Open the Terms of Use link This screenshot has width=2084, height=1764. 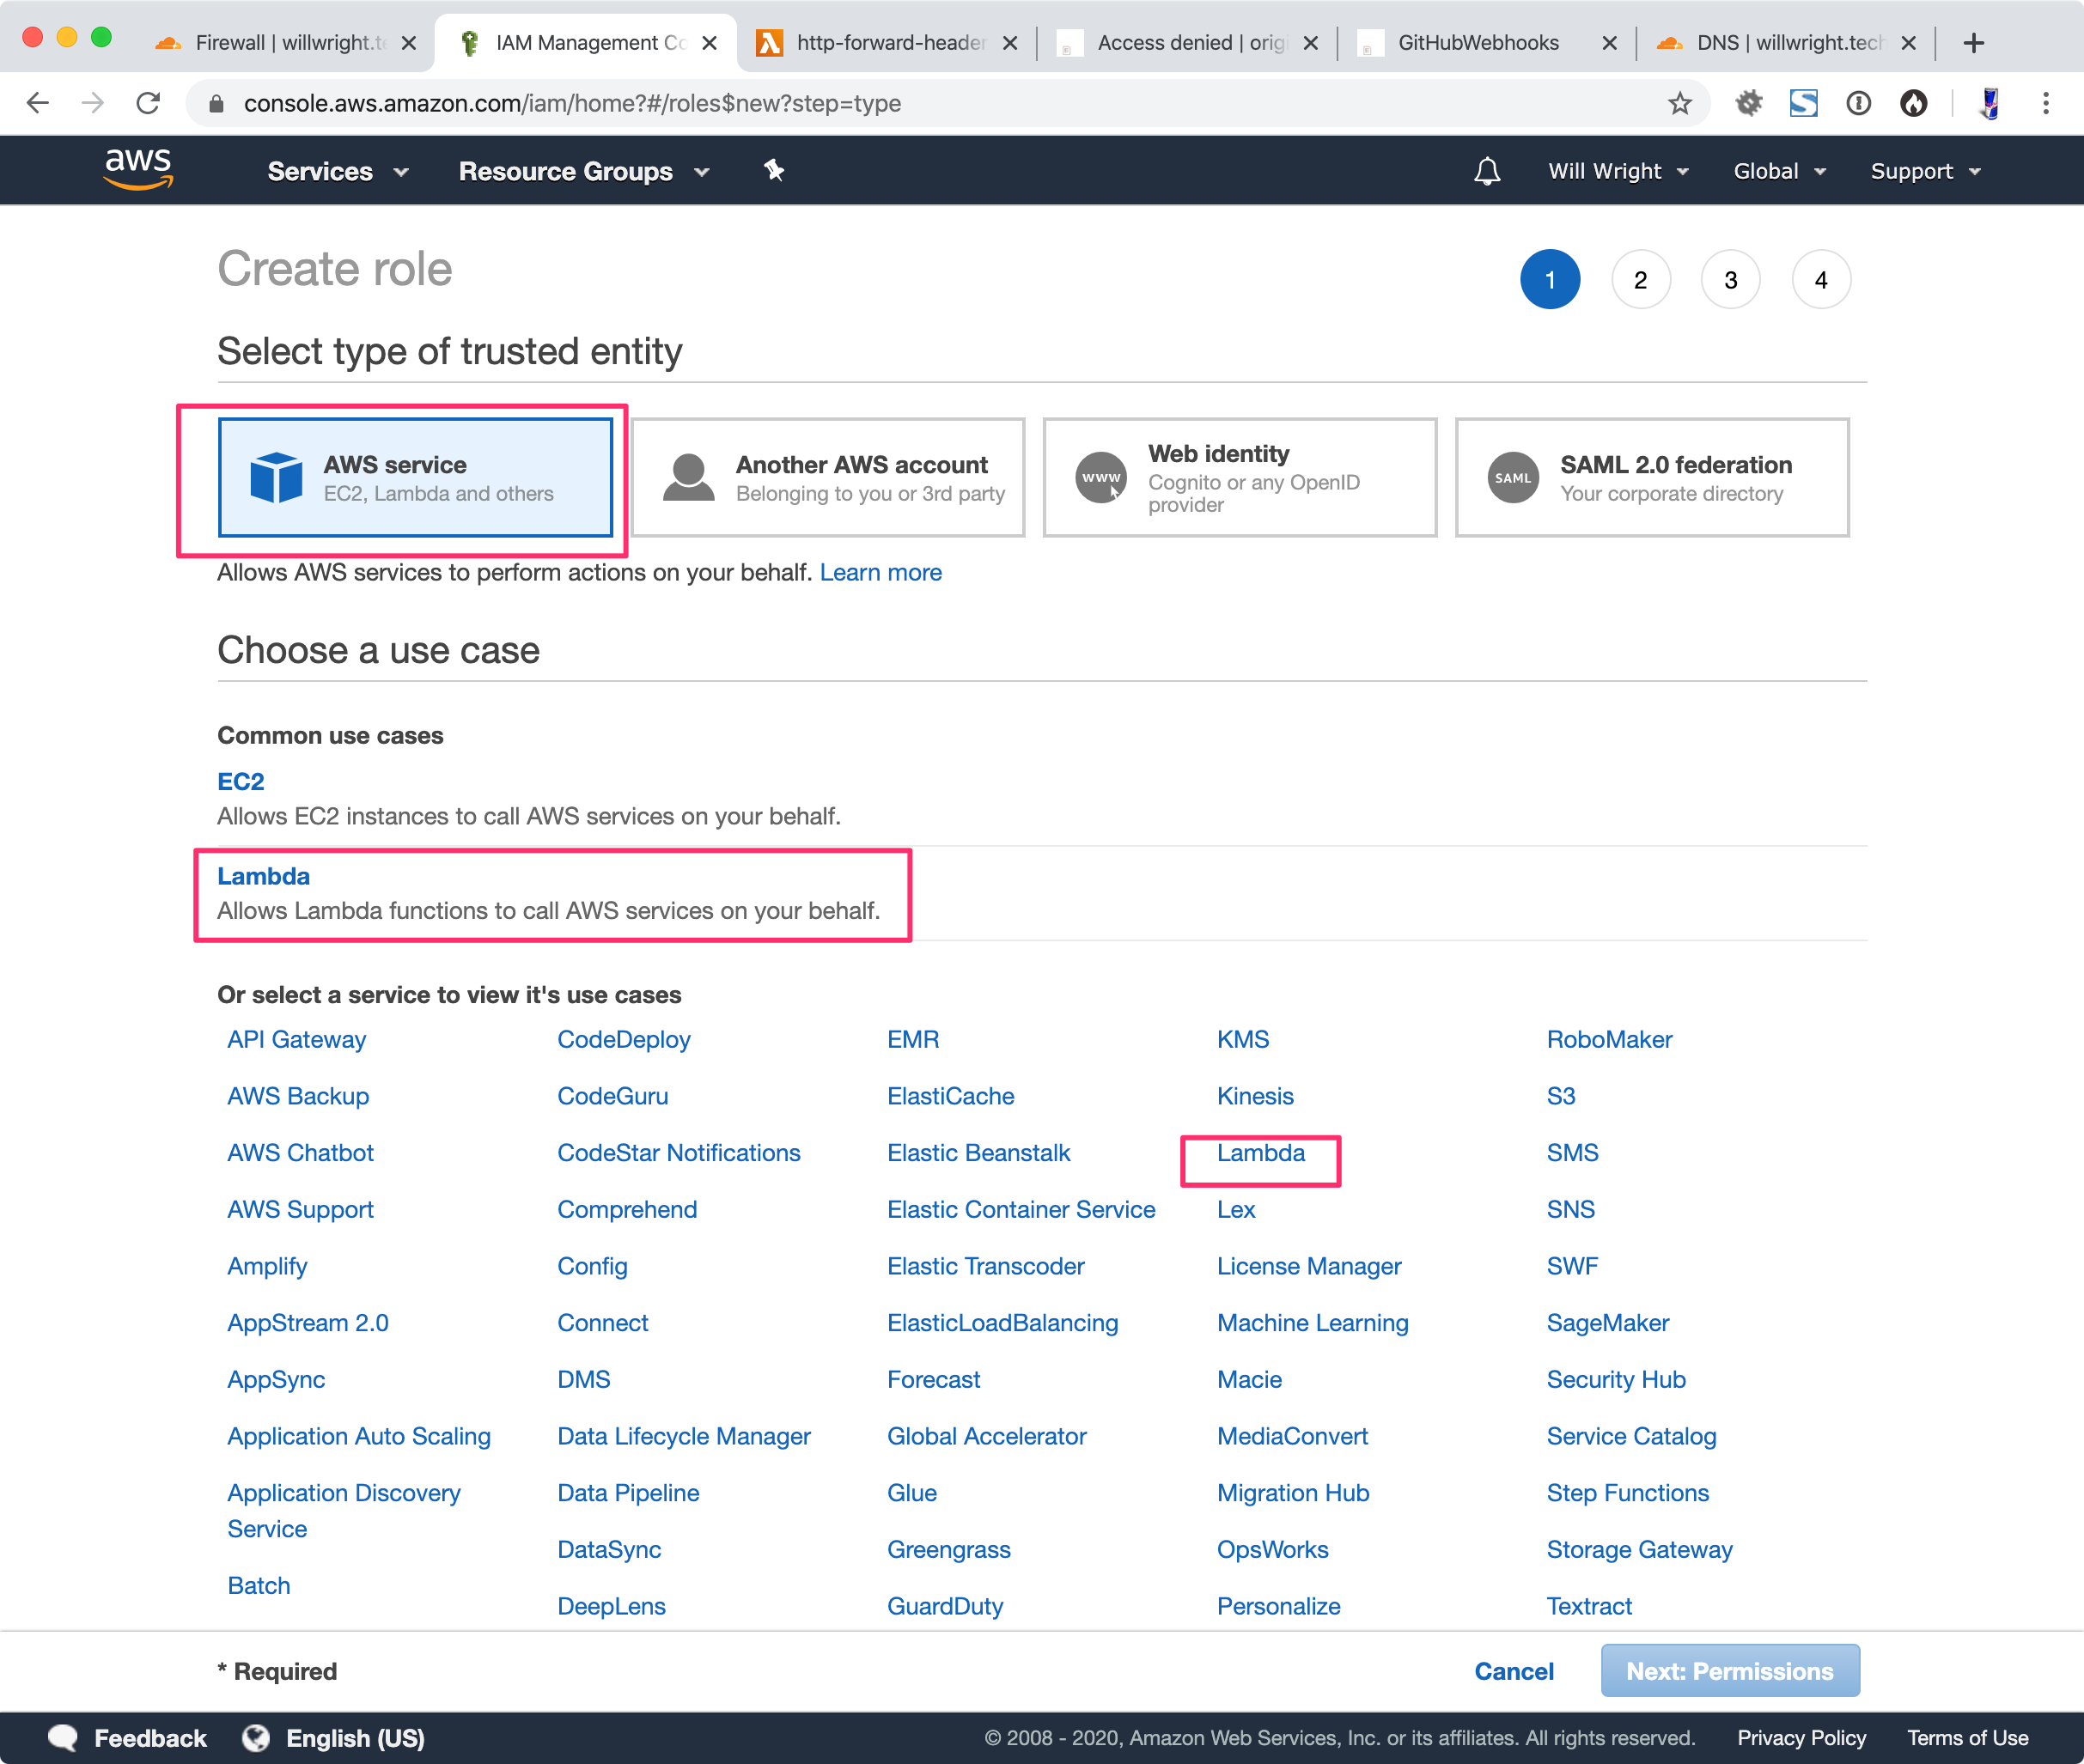1967,1738
